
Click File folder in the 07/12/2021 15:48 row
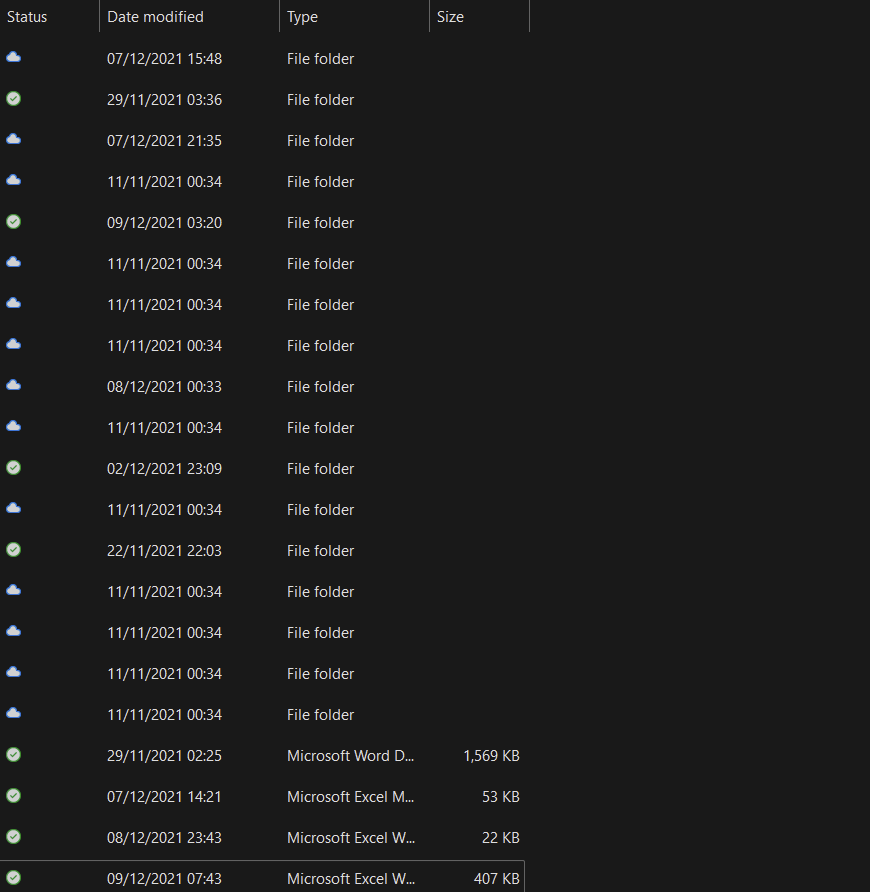[x=320, y=59]
